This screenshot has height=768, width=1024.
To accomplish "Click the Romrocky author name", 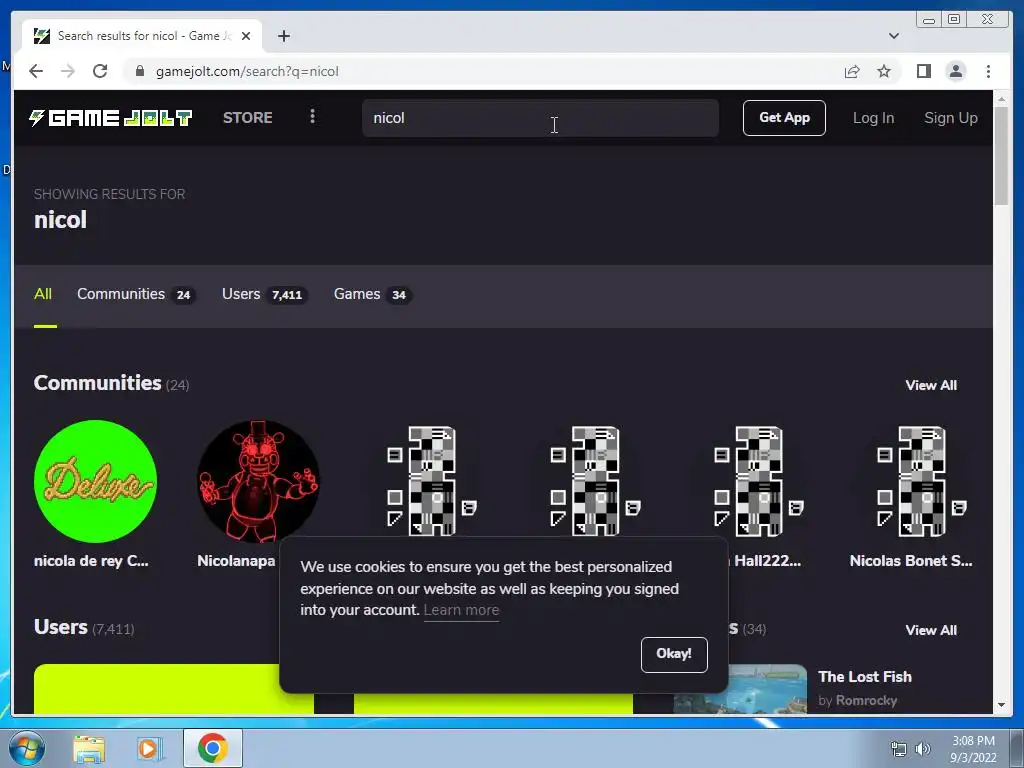I will click(x=867, y=700).
